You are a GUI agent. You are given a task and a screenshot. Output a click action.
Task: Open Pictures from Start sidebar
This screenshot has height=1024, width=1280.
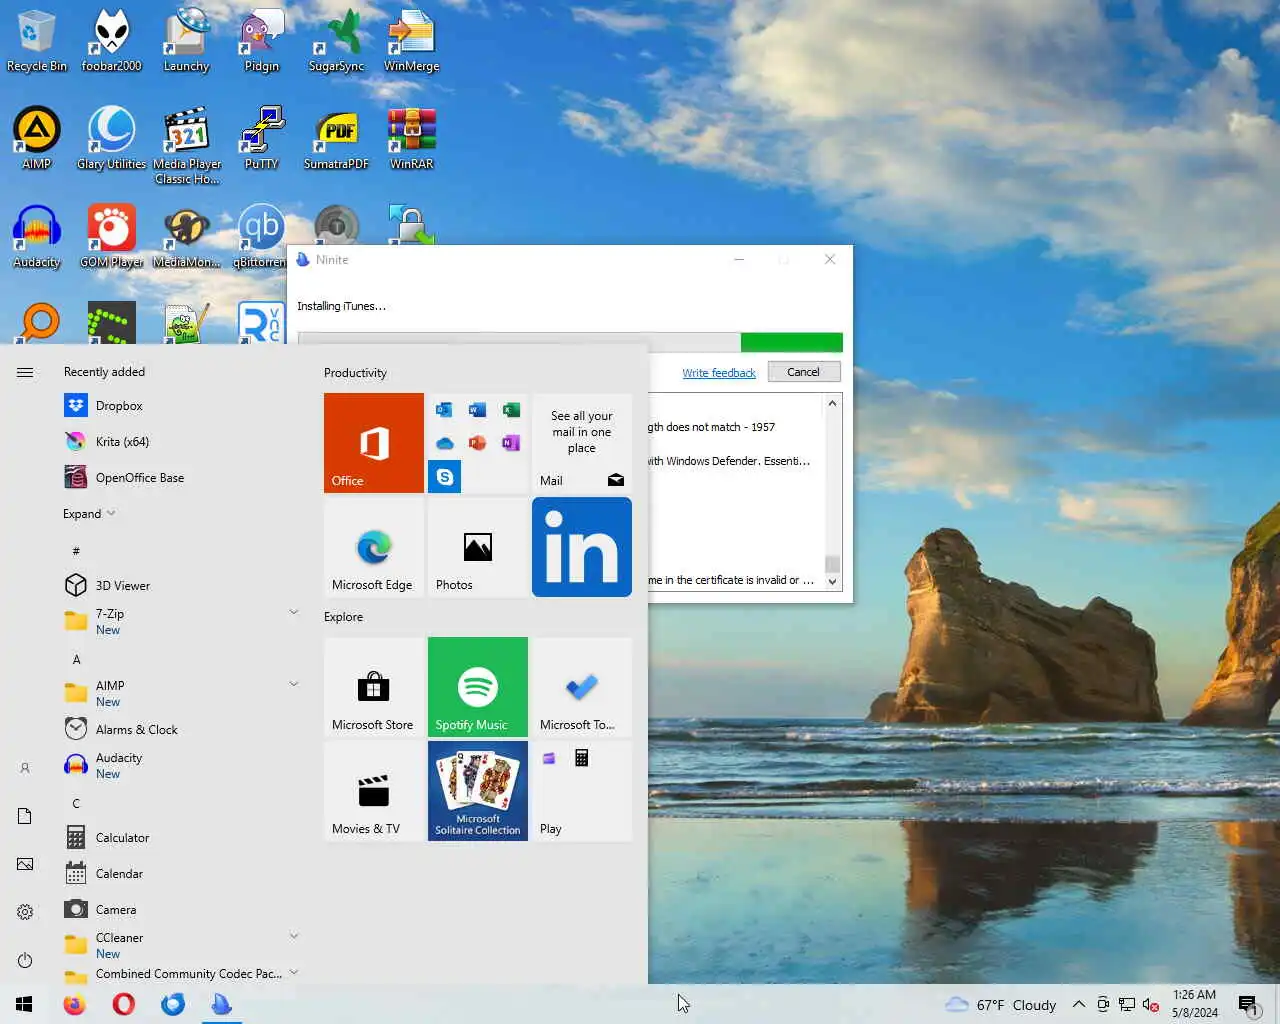coord(25,864)
